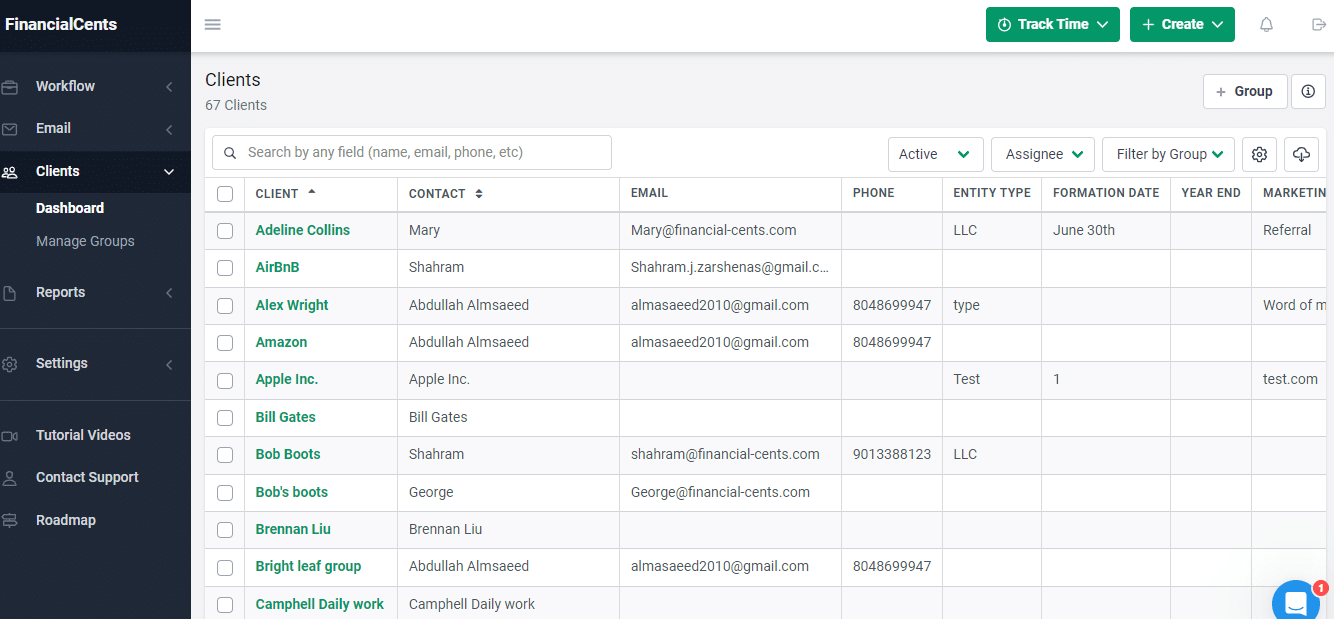The width and height of the screenshot is (1334, 619).
Task: Open the Camphell Daily work client link
Action: 320,604
